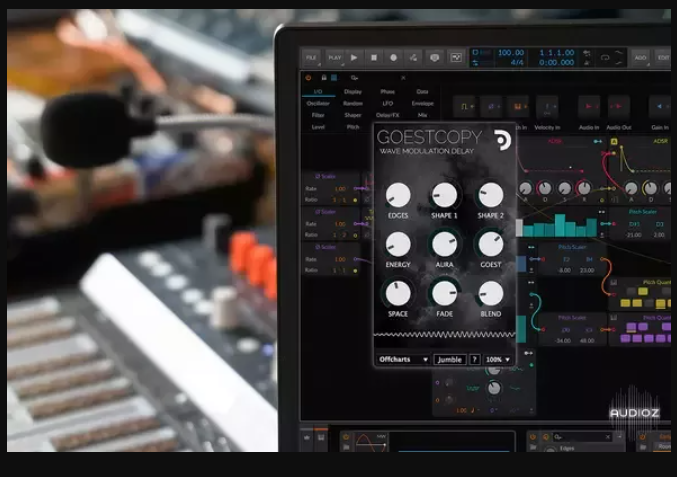Open the PLAY menu button
677x477 pixels.
335,57
